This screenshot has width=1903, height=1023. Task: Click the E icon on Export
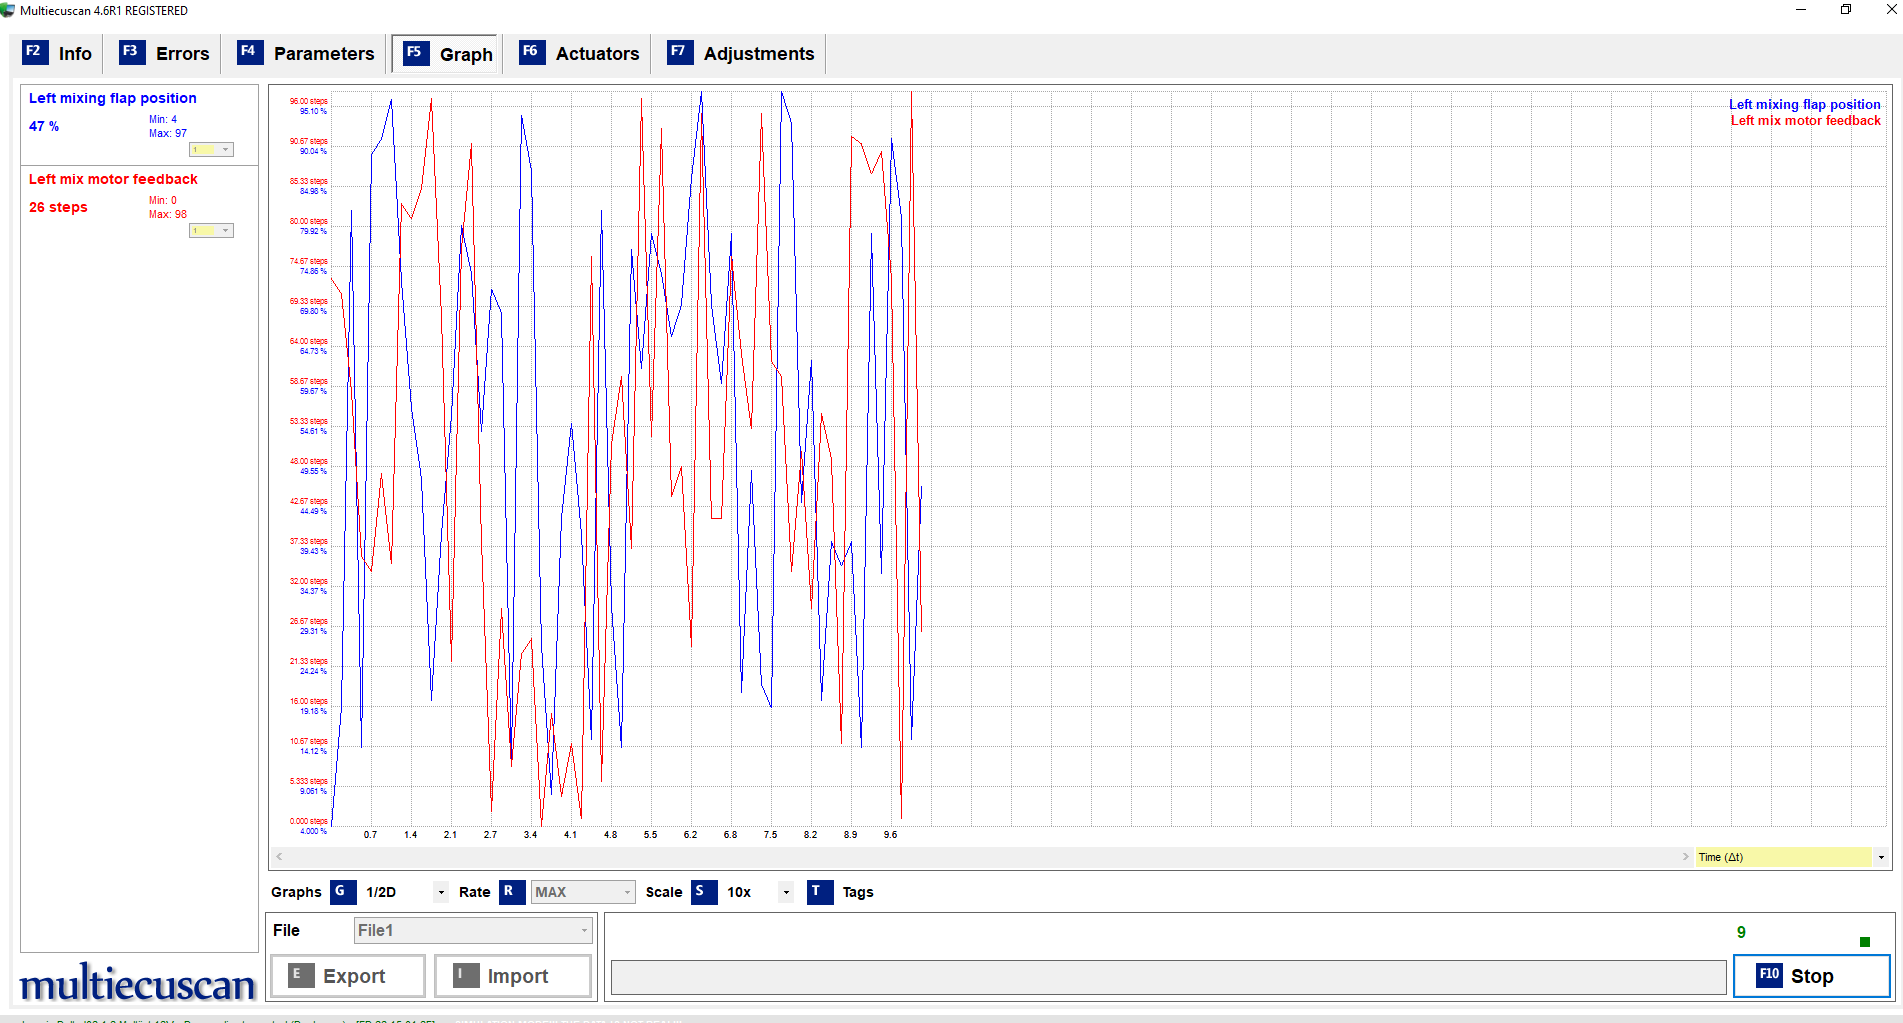(301, 975)
